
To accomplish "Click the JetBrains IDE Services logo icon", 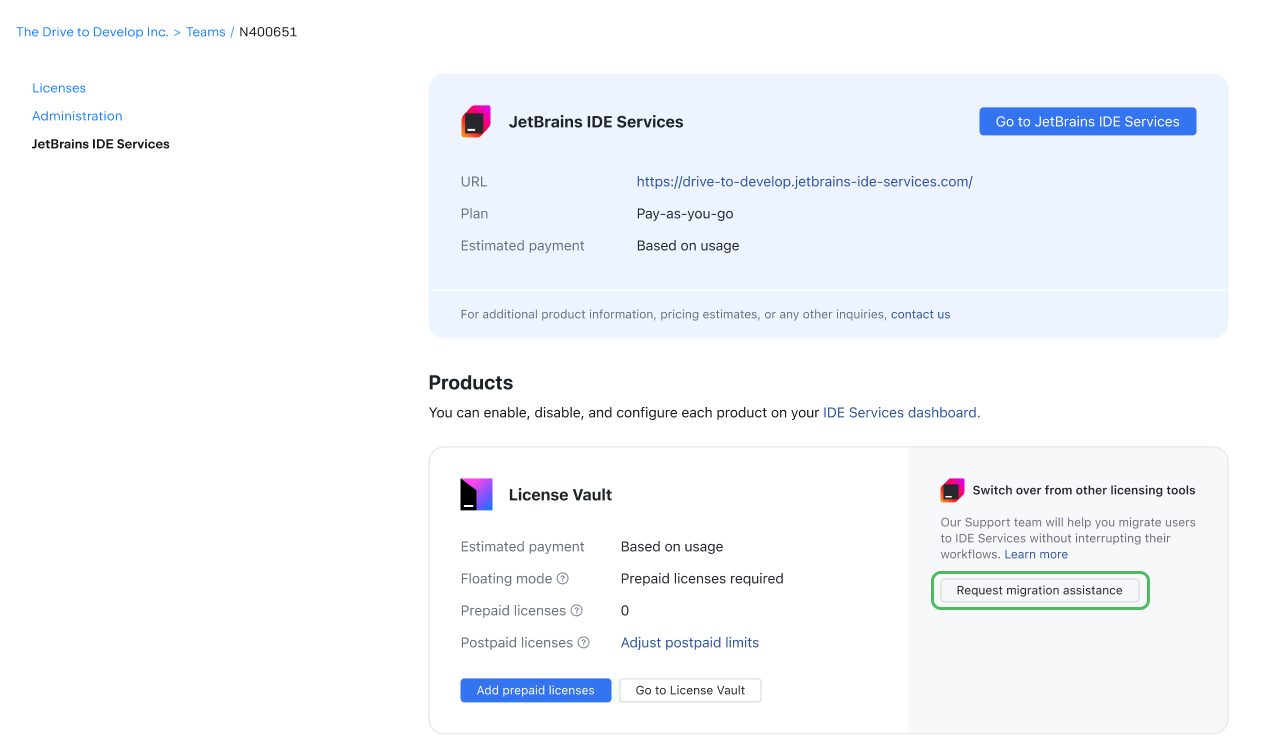I will [476, 122].
